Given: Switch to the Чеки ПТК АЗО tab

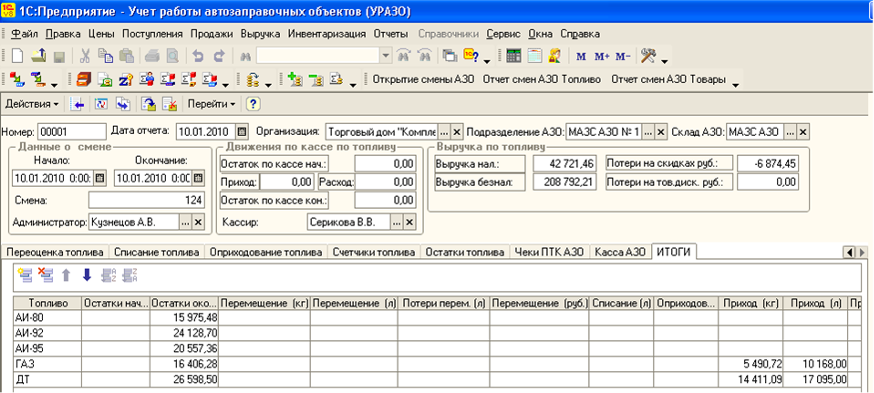Looking at the screenshot, I should (549, 252).
